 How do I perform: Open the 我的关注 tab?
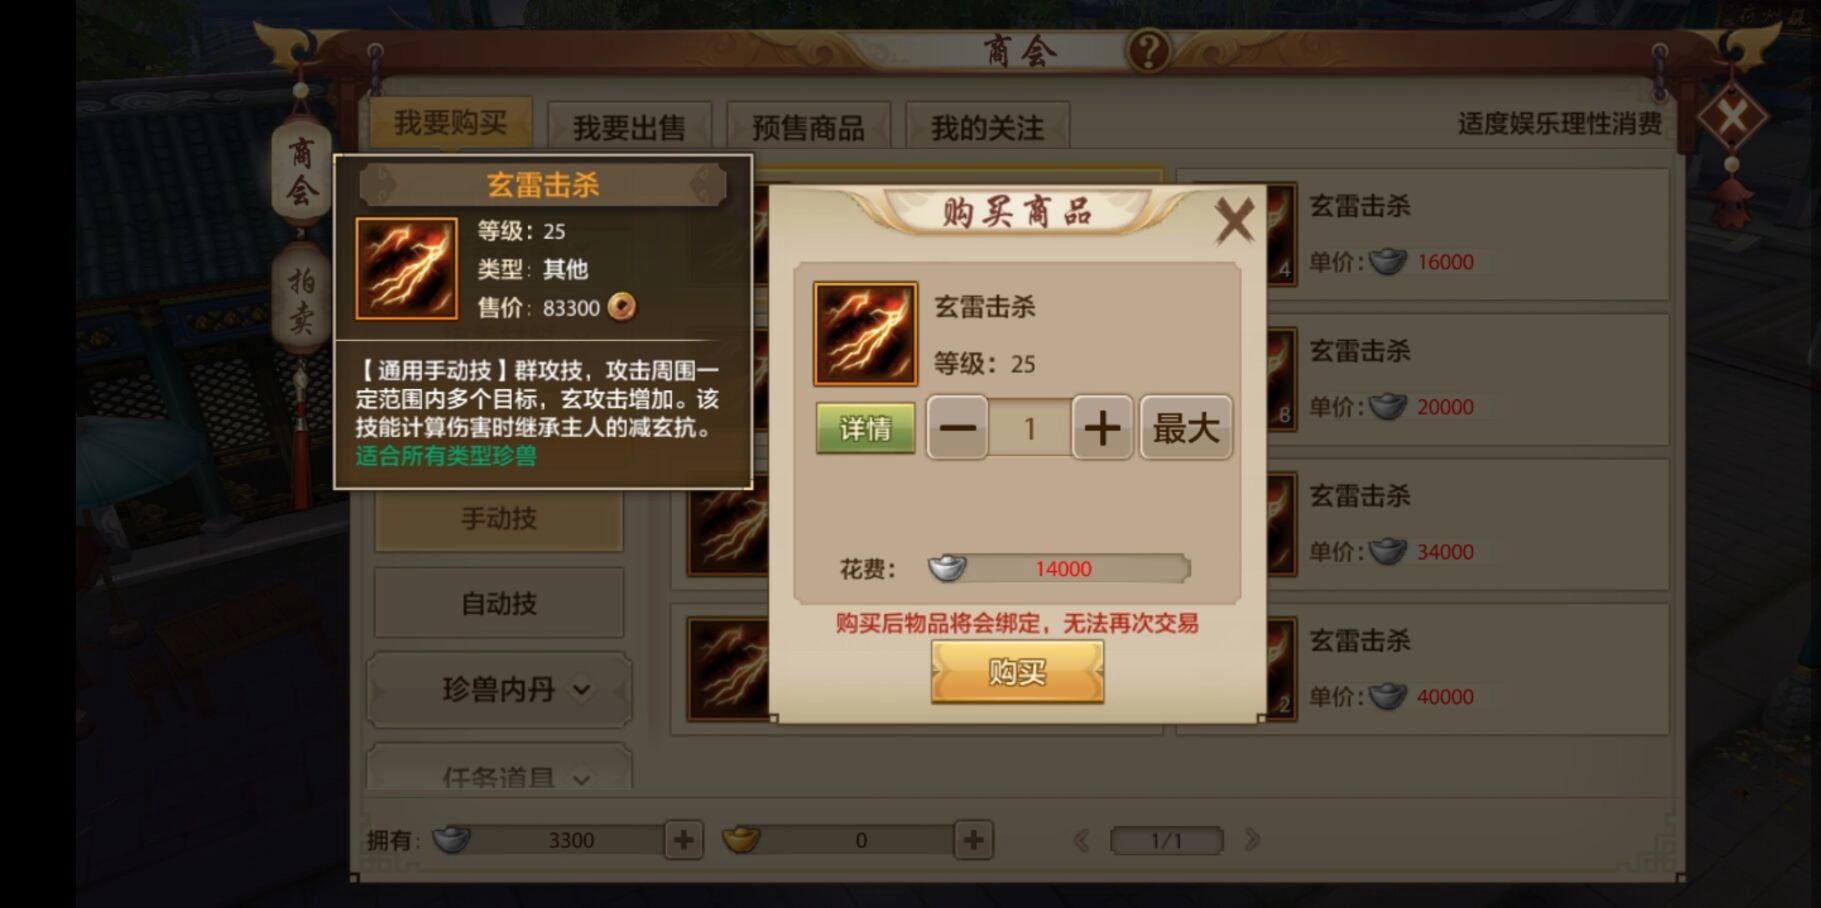[987, 127]
